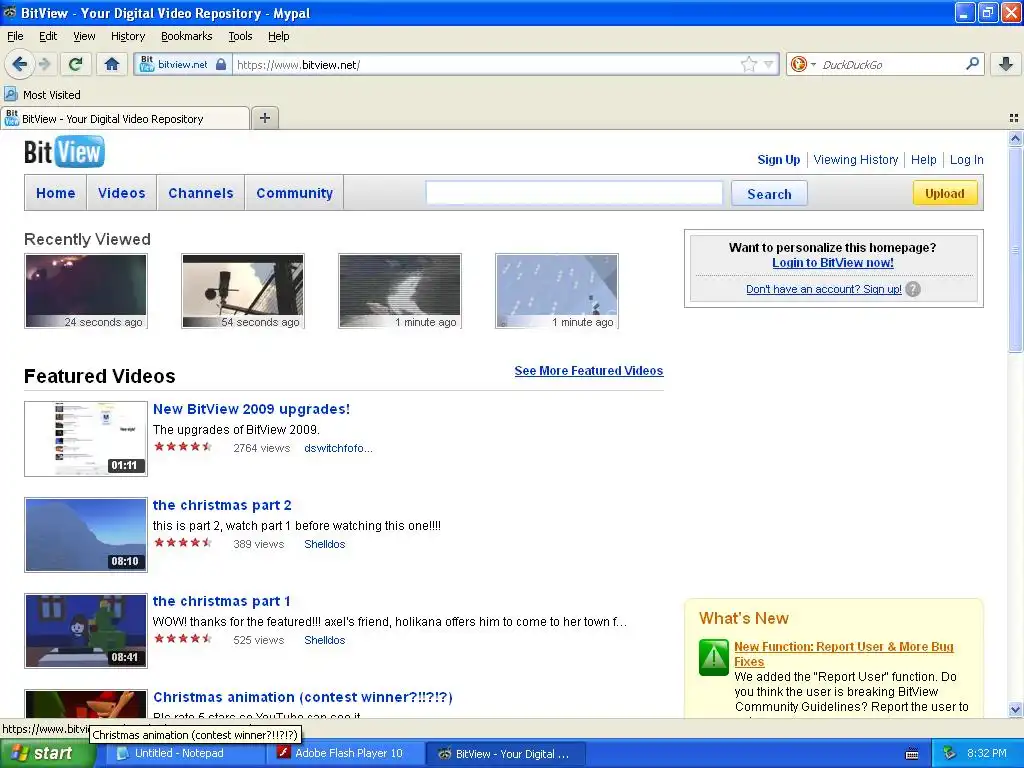Go to the Videos navigation tab
The image size is (1024, 768).
[x=121, y=193]
